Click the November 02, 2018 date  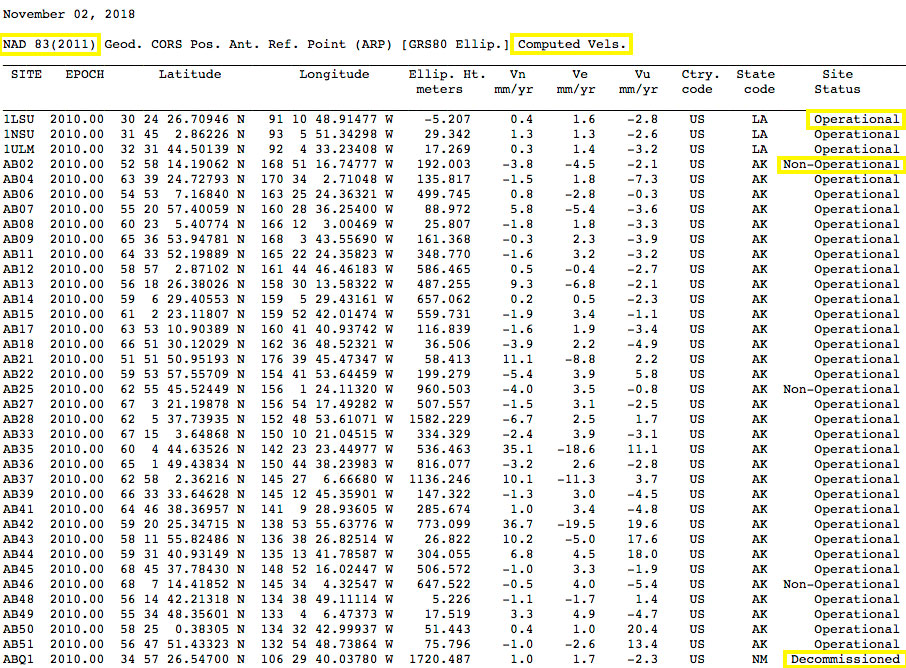pos(69,15)
